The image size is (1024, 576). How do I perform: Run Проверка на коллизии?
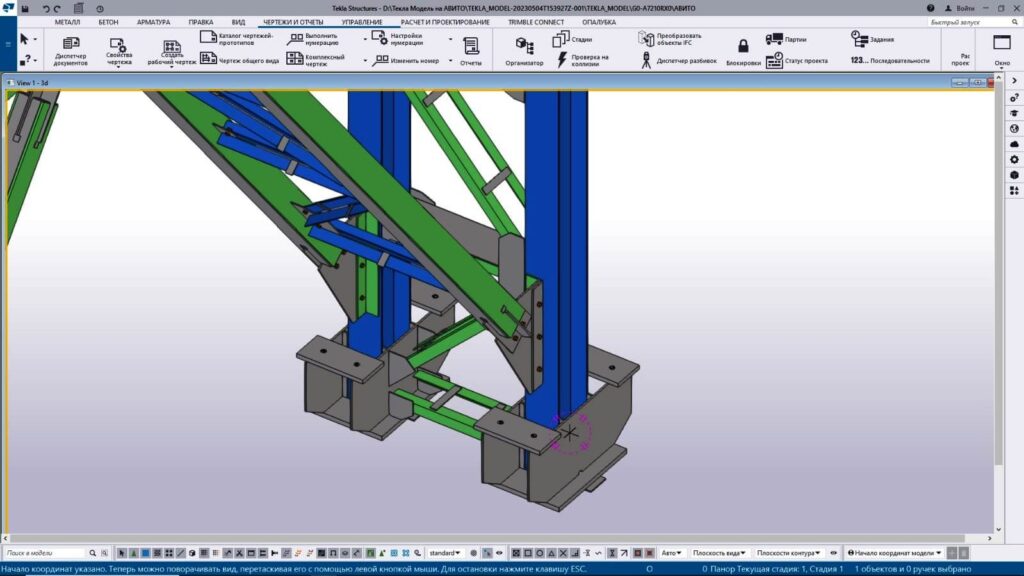[x=583, y=60]
